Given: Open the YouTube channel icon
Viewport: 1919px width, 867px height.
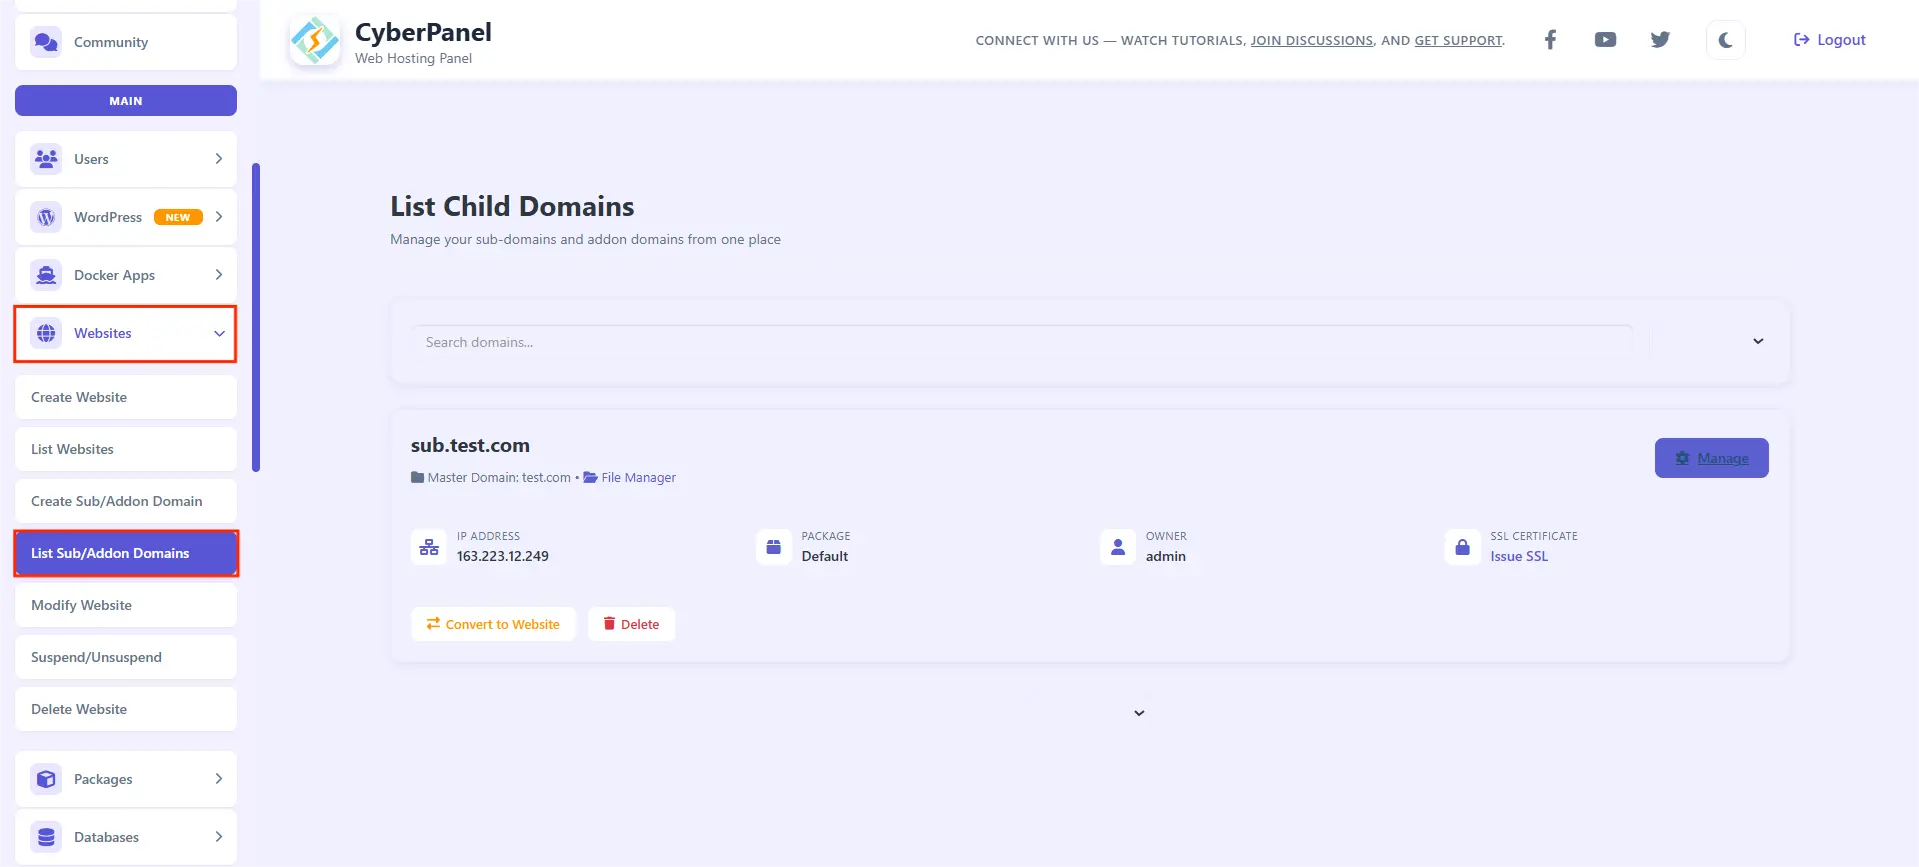Looking at the screenshot, I should (1605, 40).
